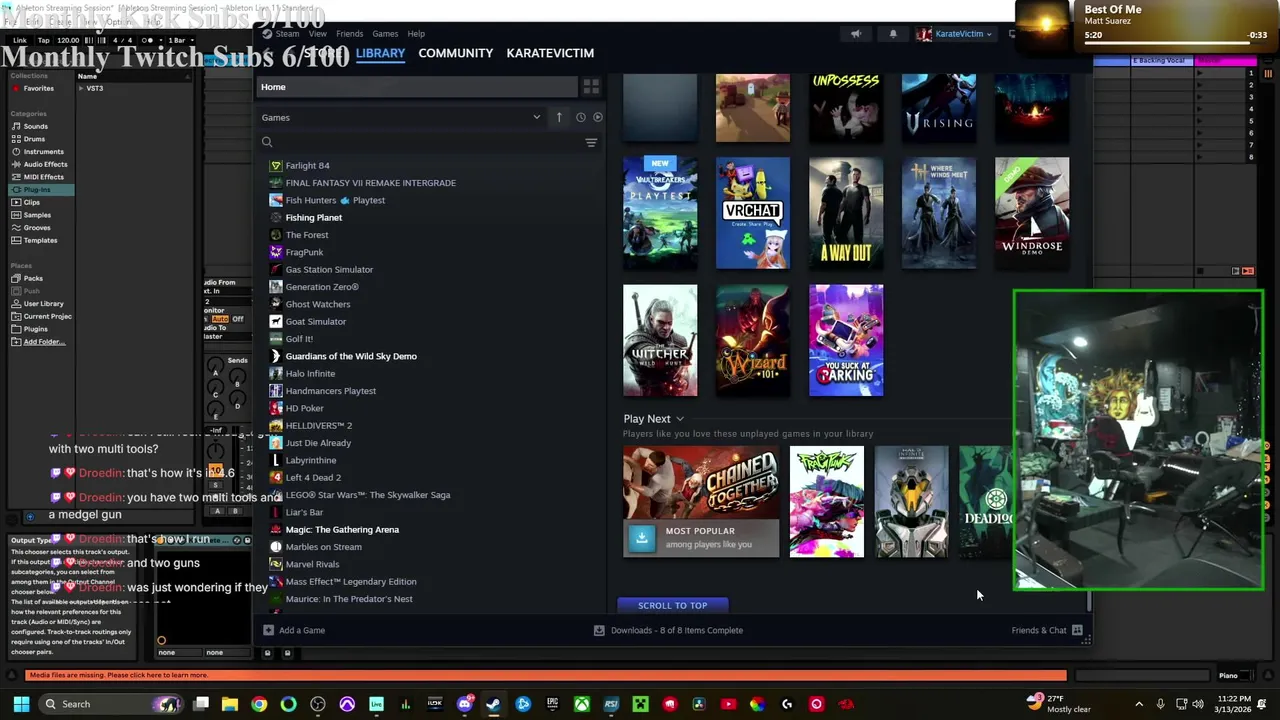Open The Witcher Wild Hunt cover
Viewport: 1280px width, 720px height.
[660, 340]
